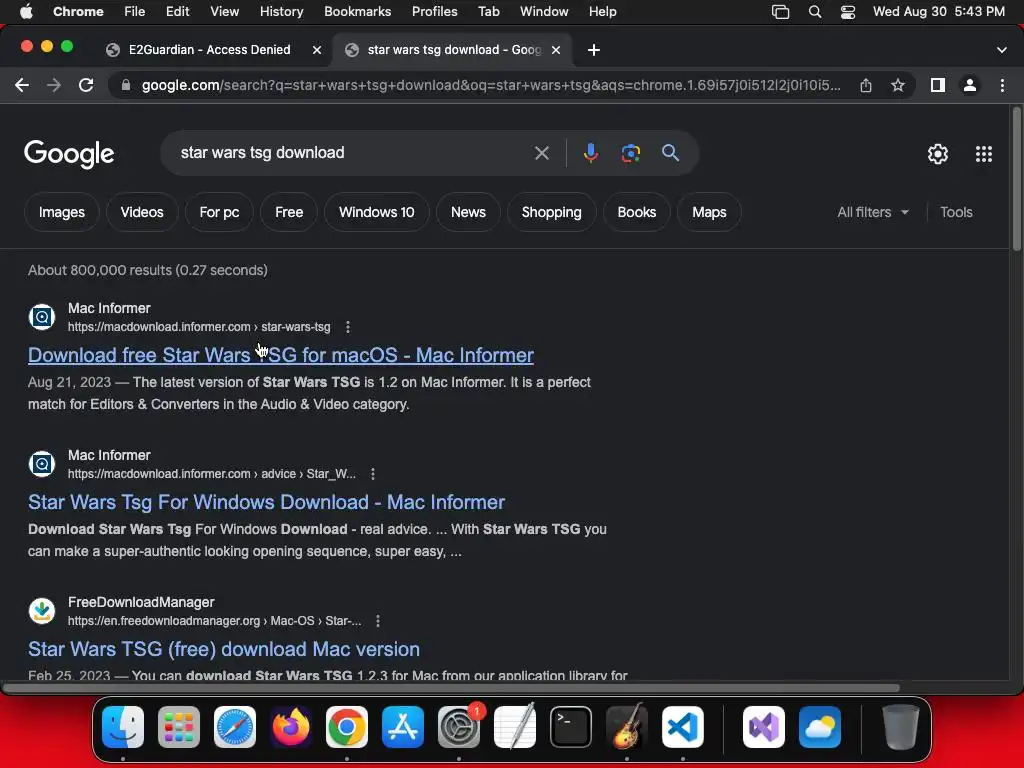
Task: Open options for first Mac Informer result
Action: coord(347,327)
